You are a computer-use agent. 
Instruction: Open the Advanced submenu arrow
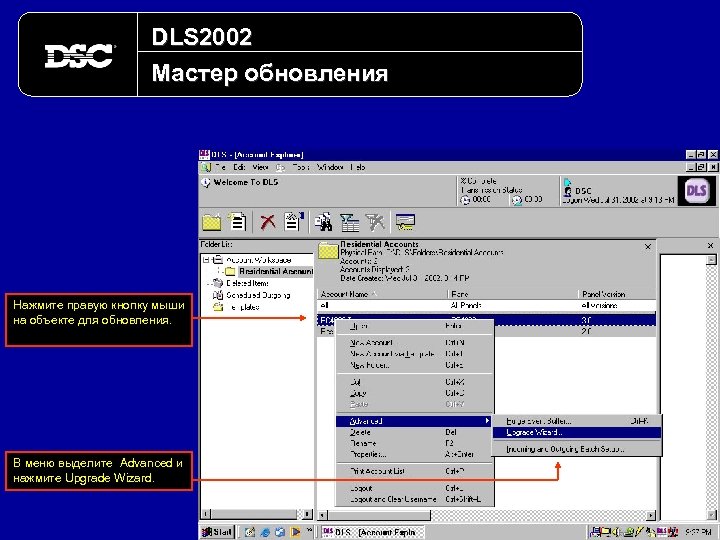pos(487,421)
